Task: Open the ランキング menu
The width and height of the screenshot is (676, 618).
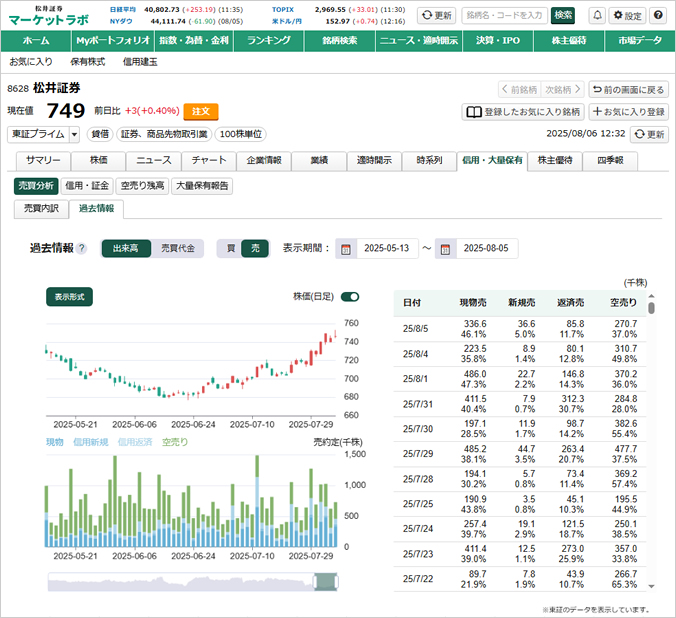Action: 269,41
